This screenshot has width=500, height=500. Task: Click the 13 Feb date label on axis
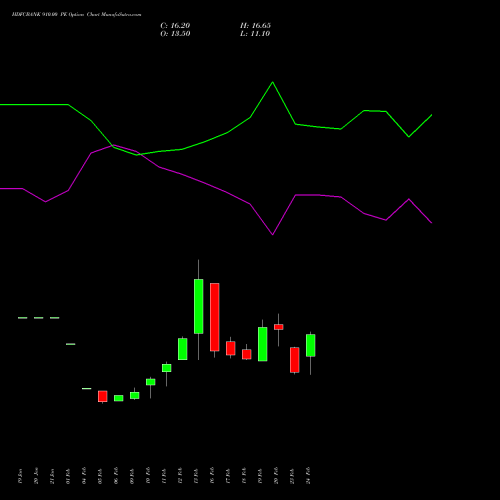196,476
